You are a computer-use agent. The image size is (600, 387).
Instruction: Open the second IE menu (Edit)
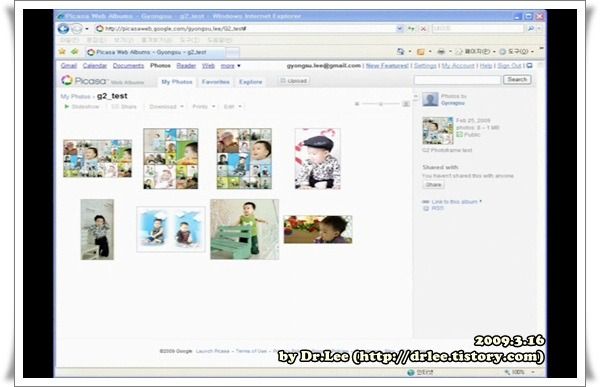coord(96,40)
